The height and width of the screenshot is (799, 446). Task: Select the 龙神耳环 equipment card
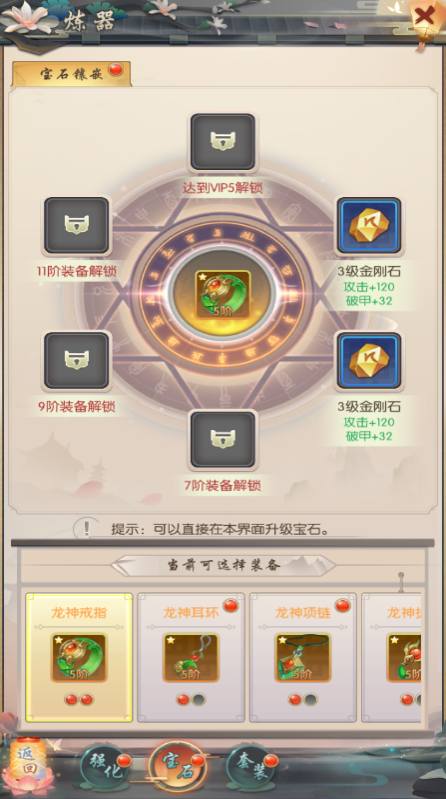(x=191, y=657)
